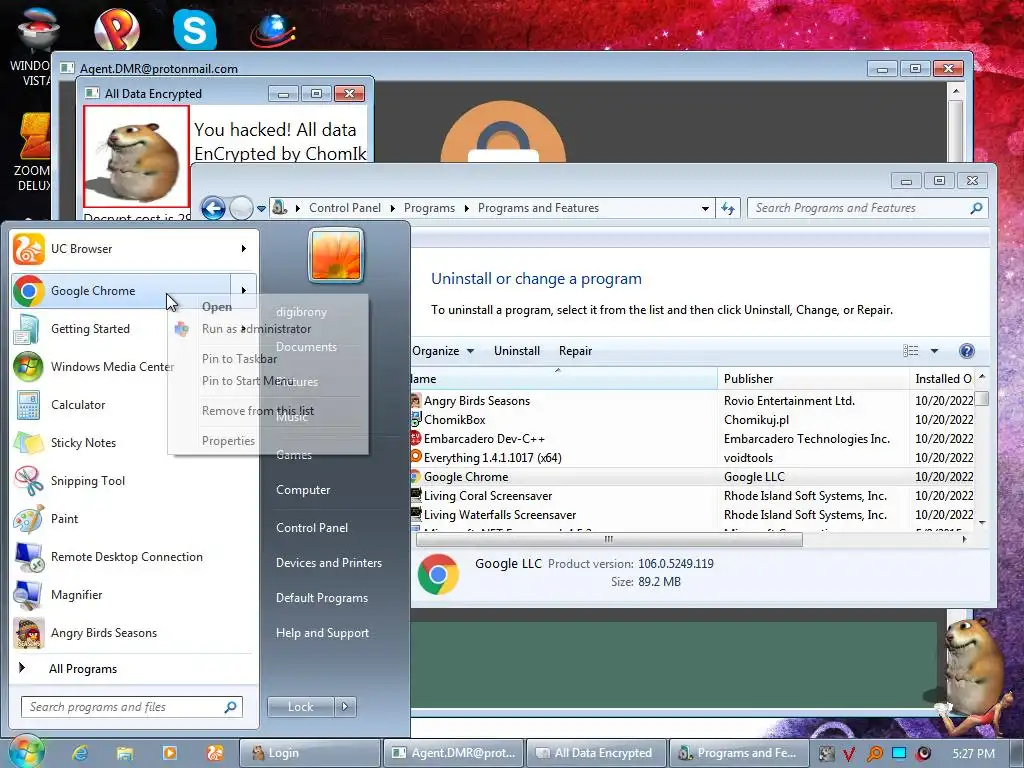
Task: Click the back arrow in Programs and Features
Action: [x=213, y=208]
